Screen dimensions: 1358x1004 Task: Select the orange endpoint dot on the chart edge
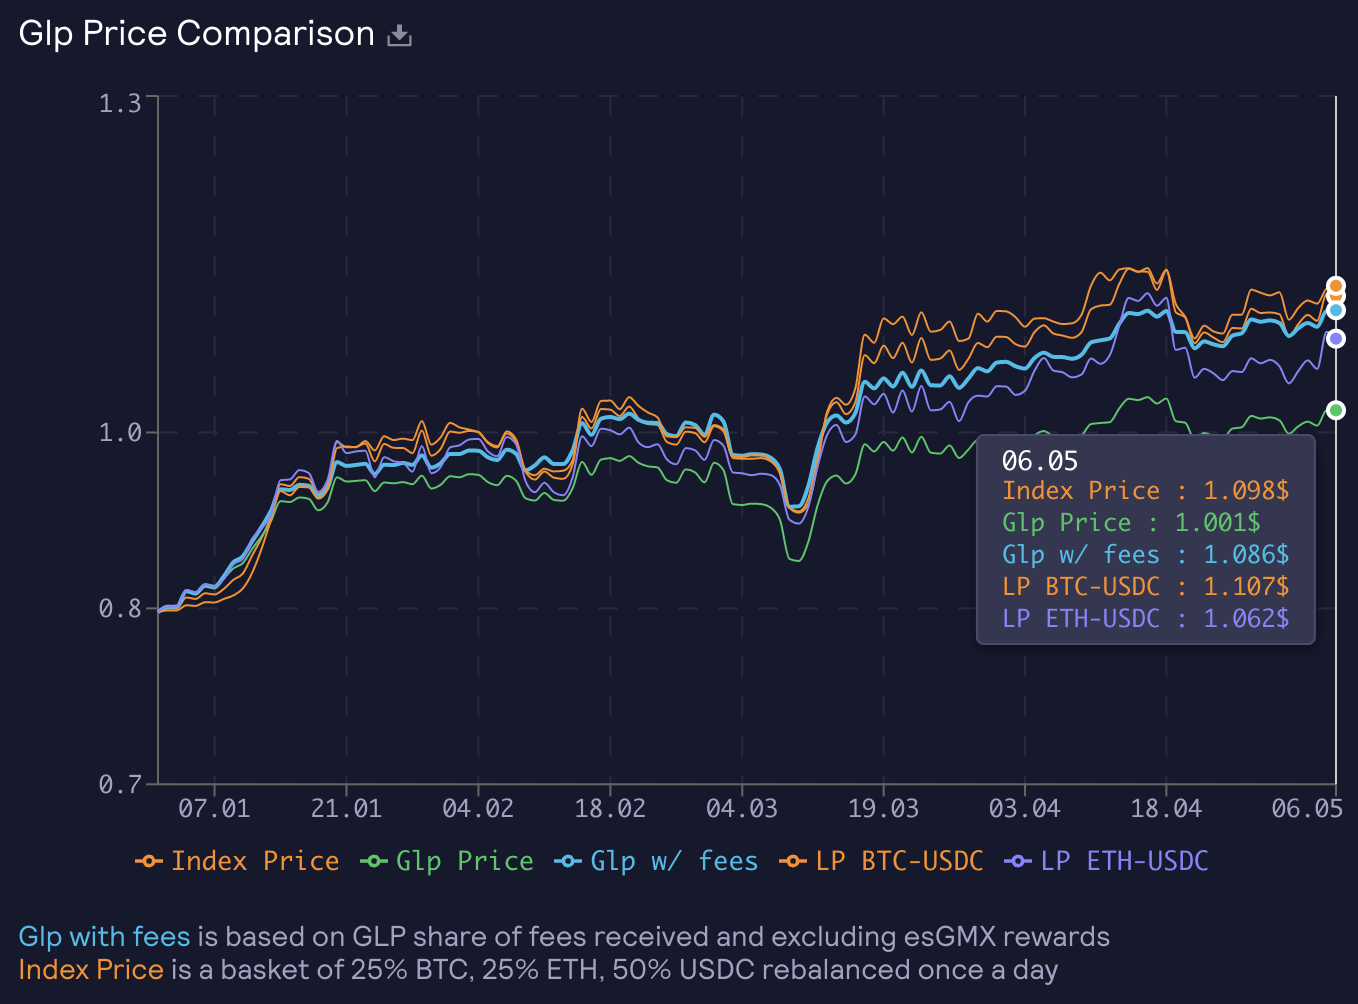1336,285
